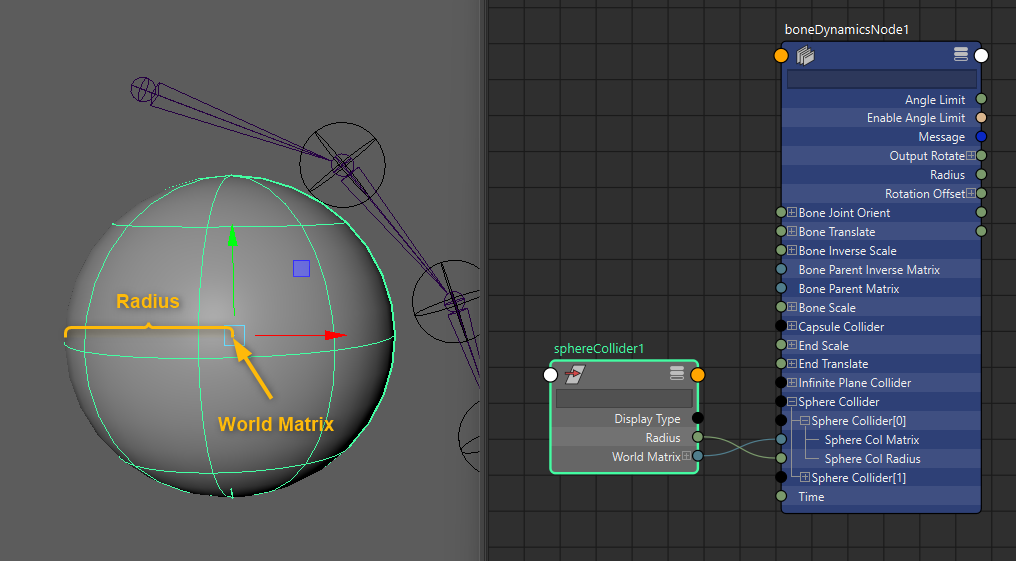
Task: Click boneDynamicsNode1 white output master port
Action: (982, 56)
